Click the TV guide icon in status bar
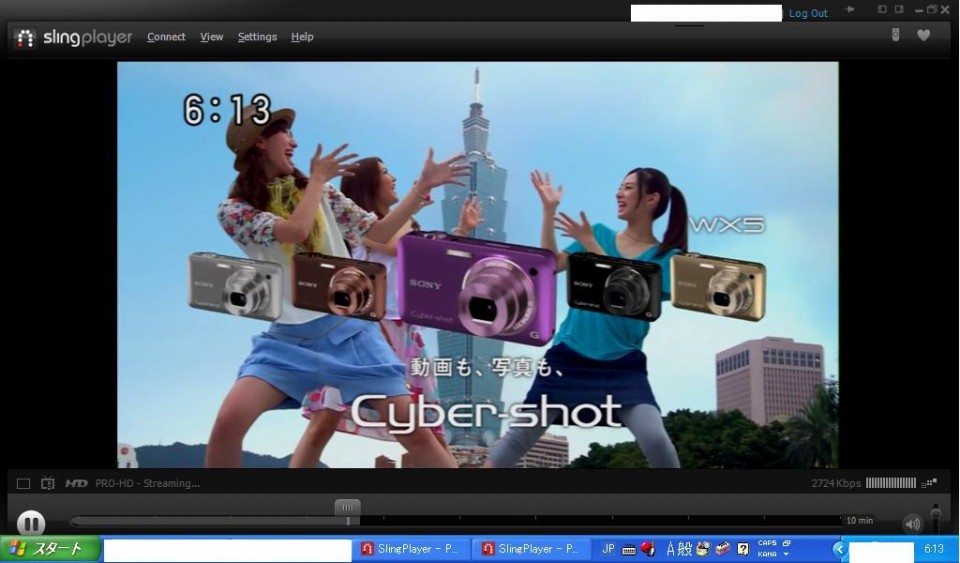 48,483
